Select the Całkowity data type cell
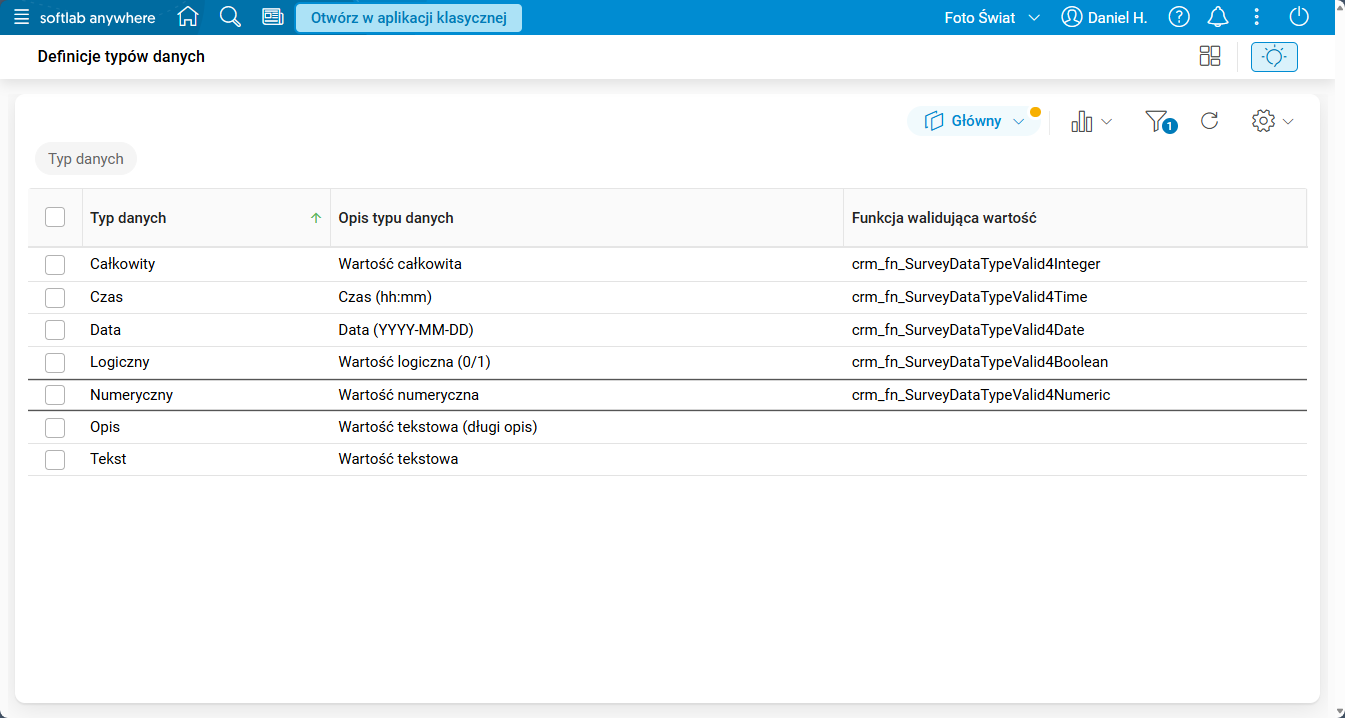Screen dimensions: 1345x718 click(206, 264)
